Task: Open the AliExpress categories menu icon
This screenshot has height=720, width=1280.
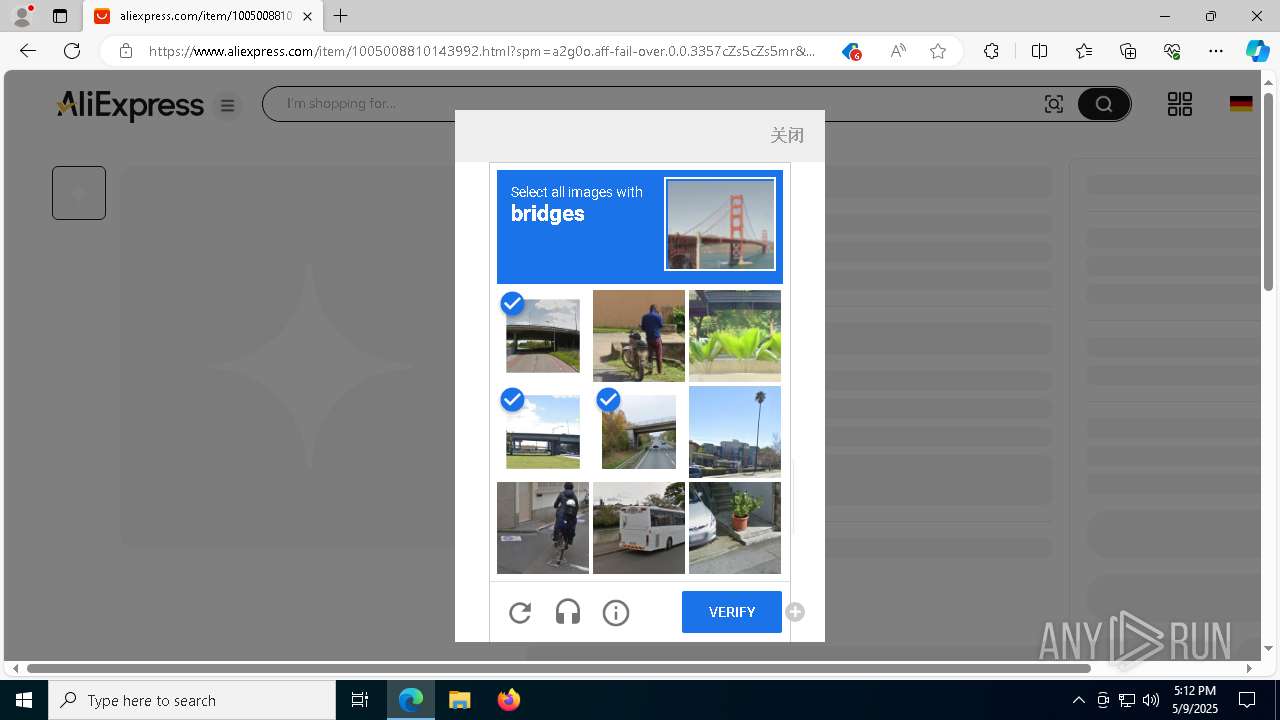Action: click(228, 105)
